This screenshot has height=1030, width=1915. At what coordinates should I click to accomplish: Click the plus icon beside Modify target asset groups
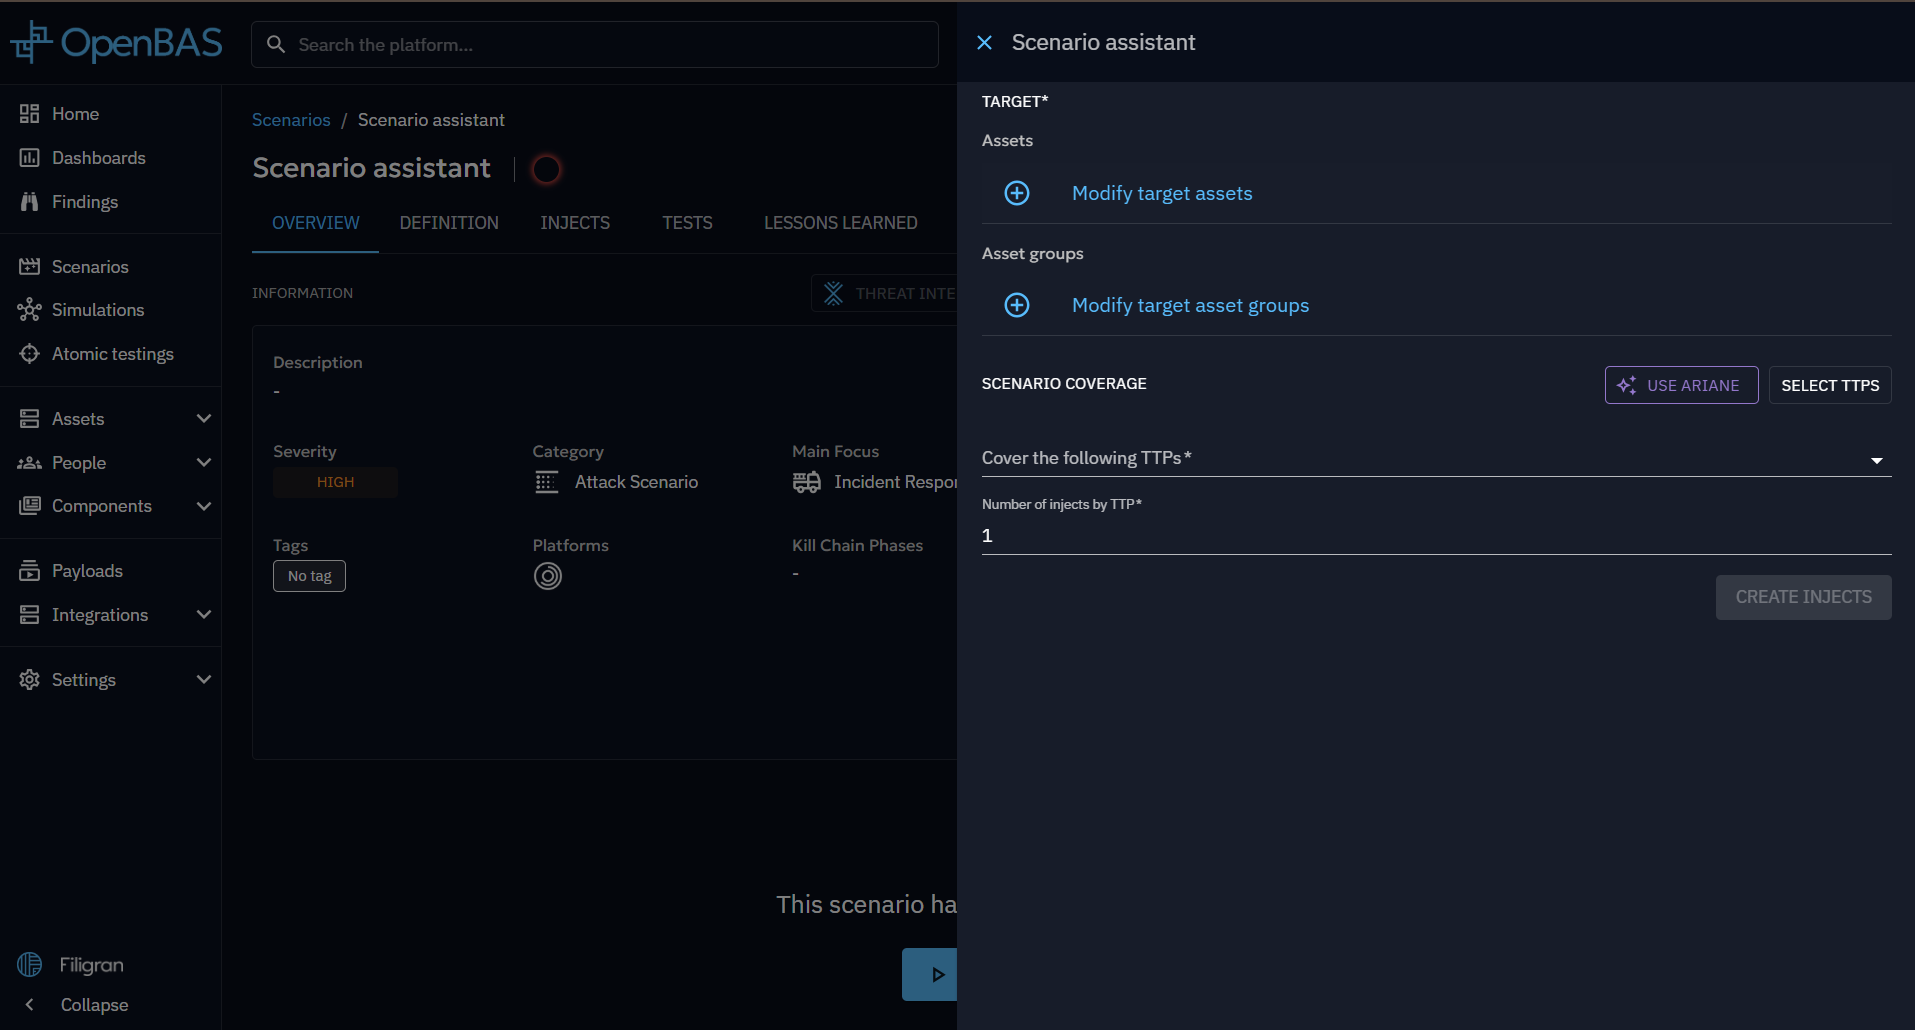1016,305
